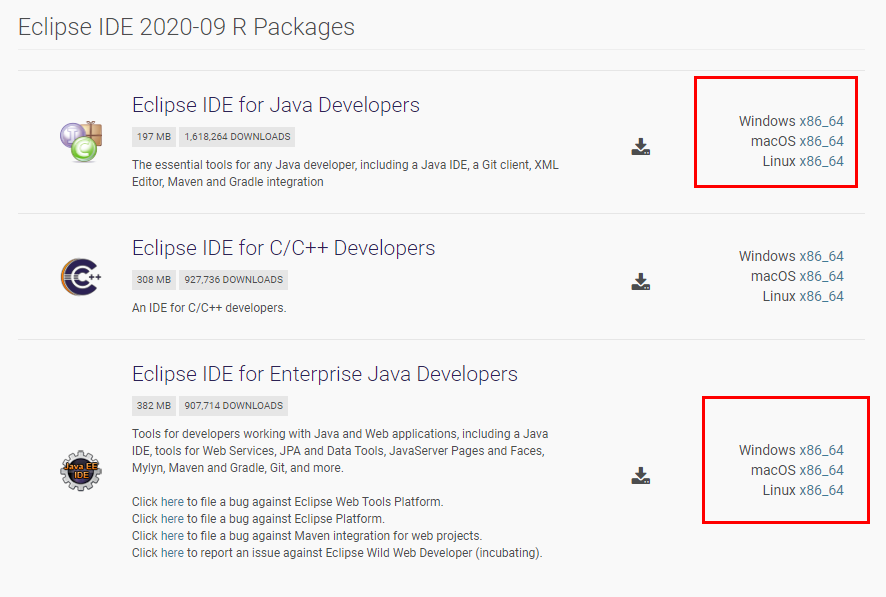Download C/C++ Developers Windows x86_64 build
Screen dimensions: 886x597
click(821, 256)
